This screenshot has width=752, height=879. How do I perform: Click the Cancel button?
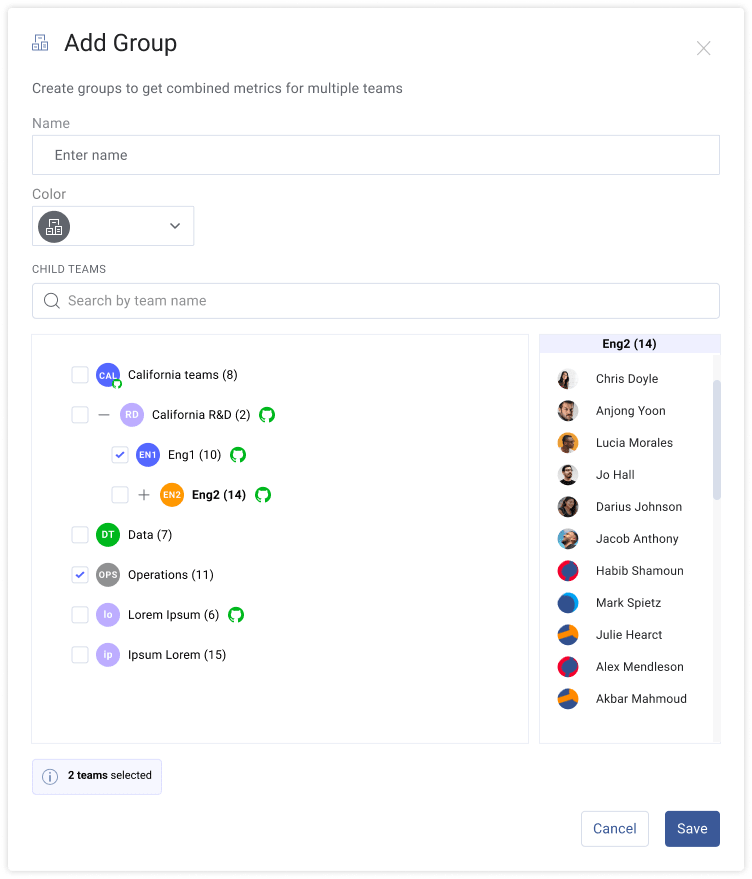coord(615,829)
